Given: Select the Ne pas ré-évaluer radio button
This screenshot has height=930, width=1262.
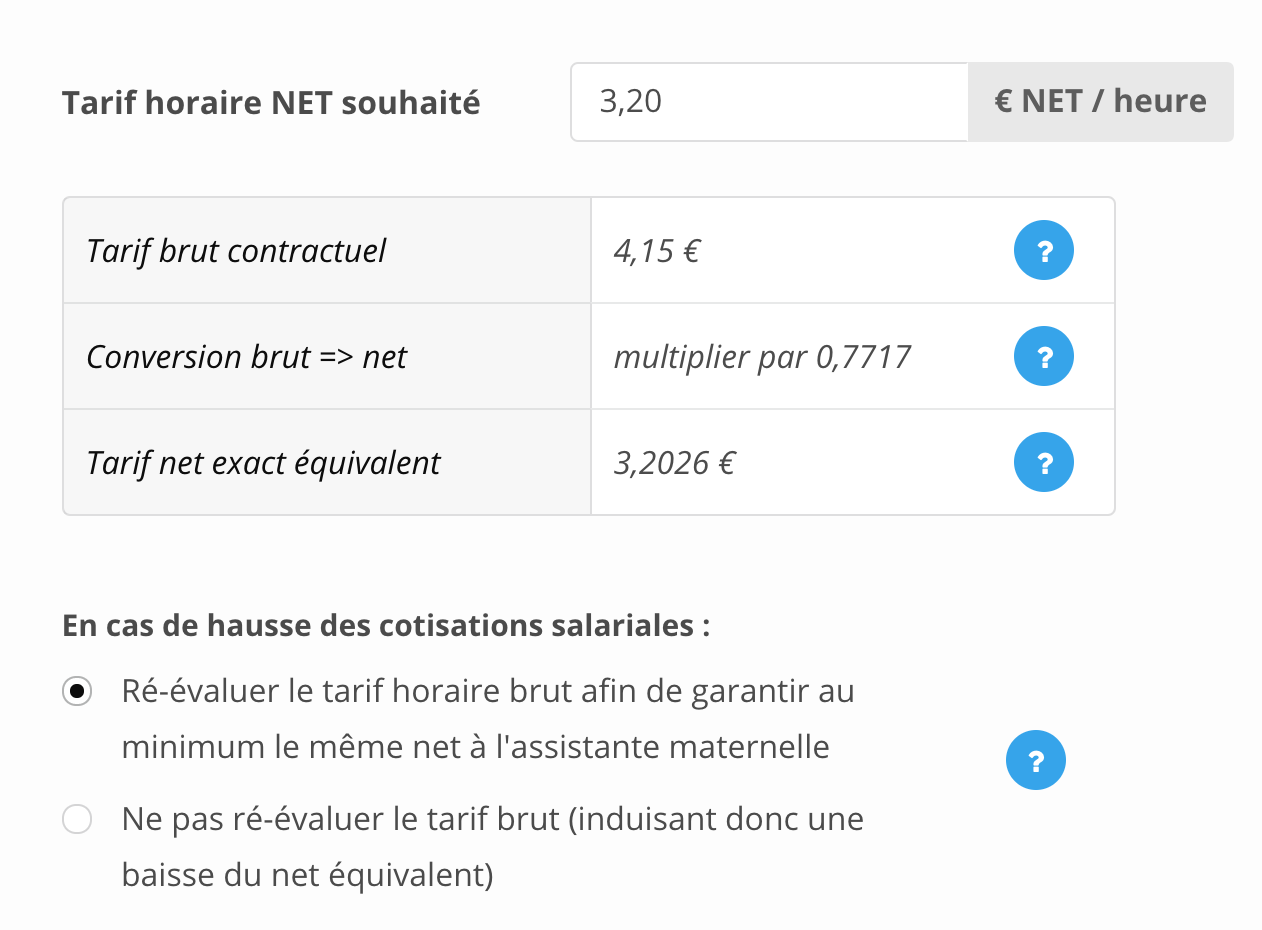Looking at the screenshot, I should click(77, 820).
